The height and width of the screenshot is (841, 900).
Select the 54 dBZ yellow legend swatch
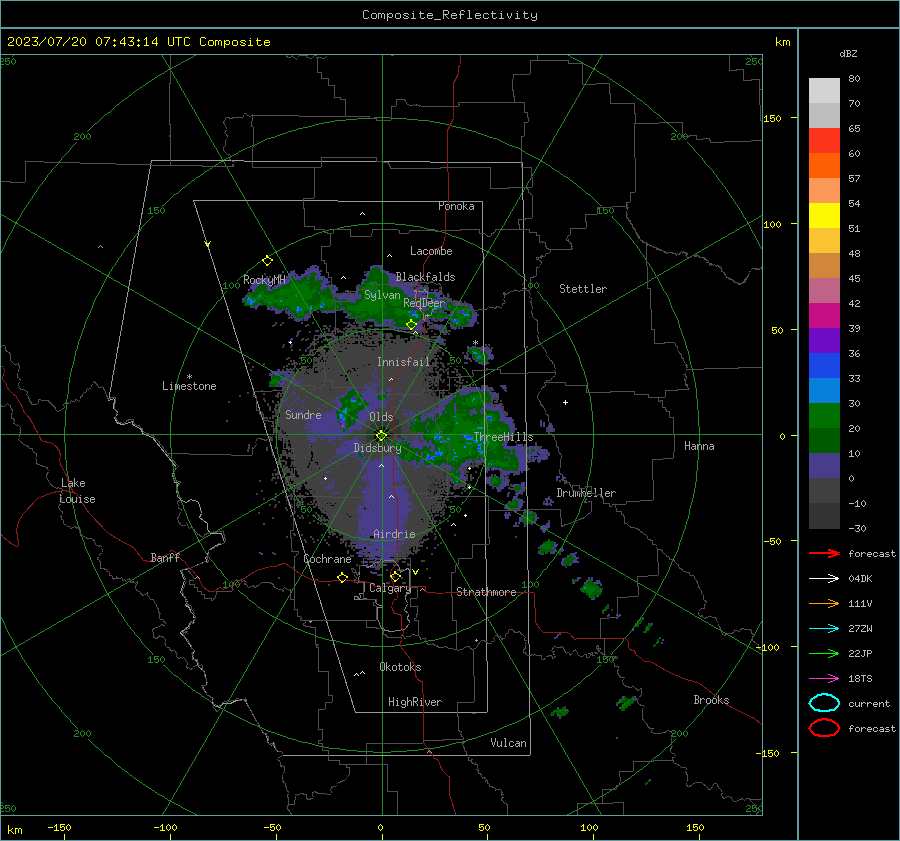(x=824, y=215)
